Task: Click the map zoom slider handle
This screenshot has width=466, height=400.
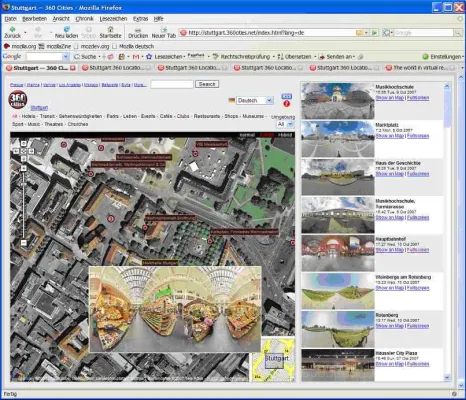Action: tap(23, 183)
